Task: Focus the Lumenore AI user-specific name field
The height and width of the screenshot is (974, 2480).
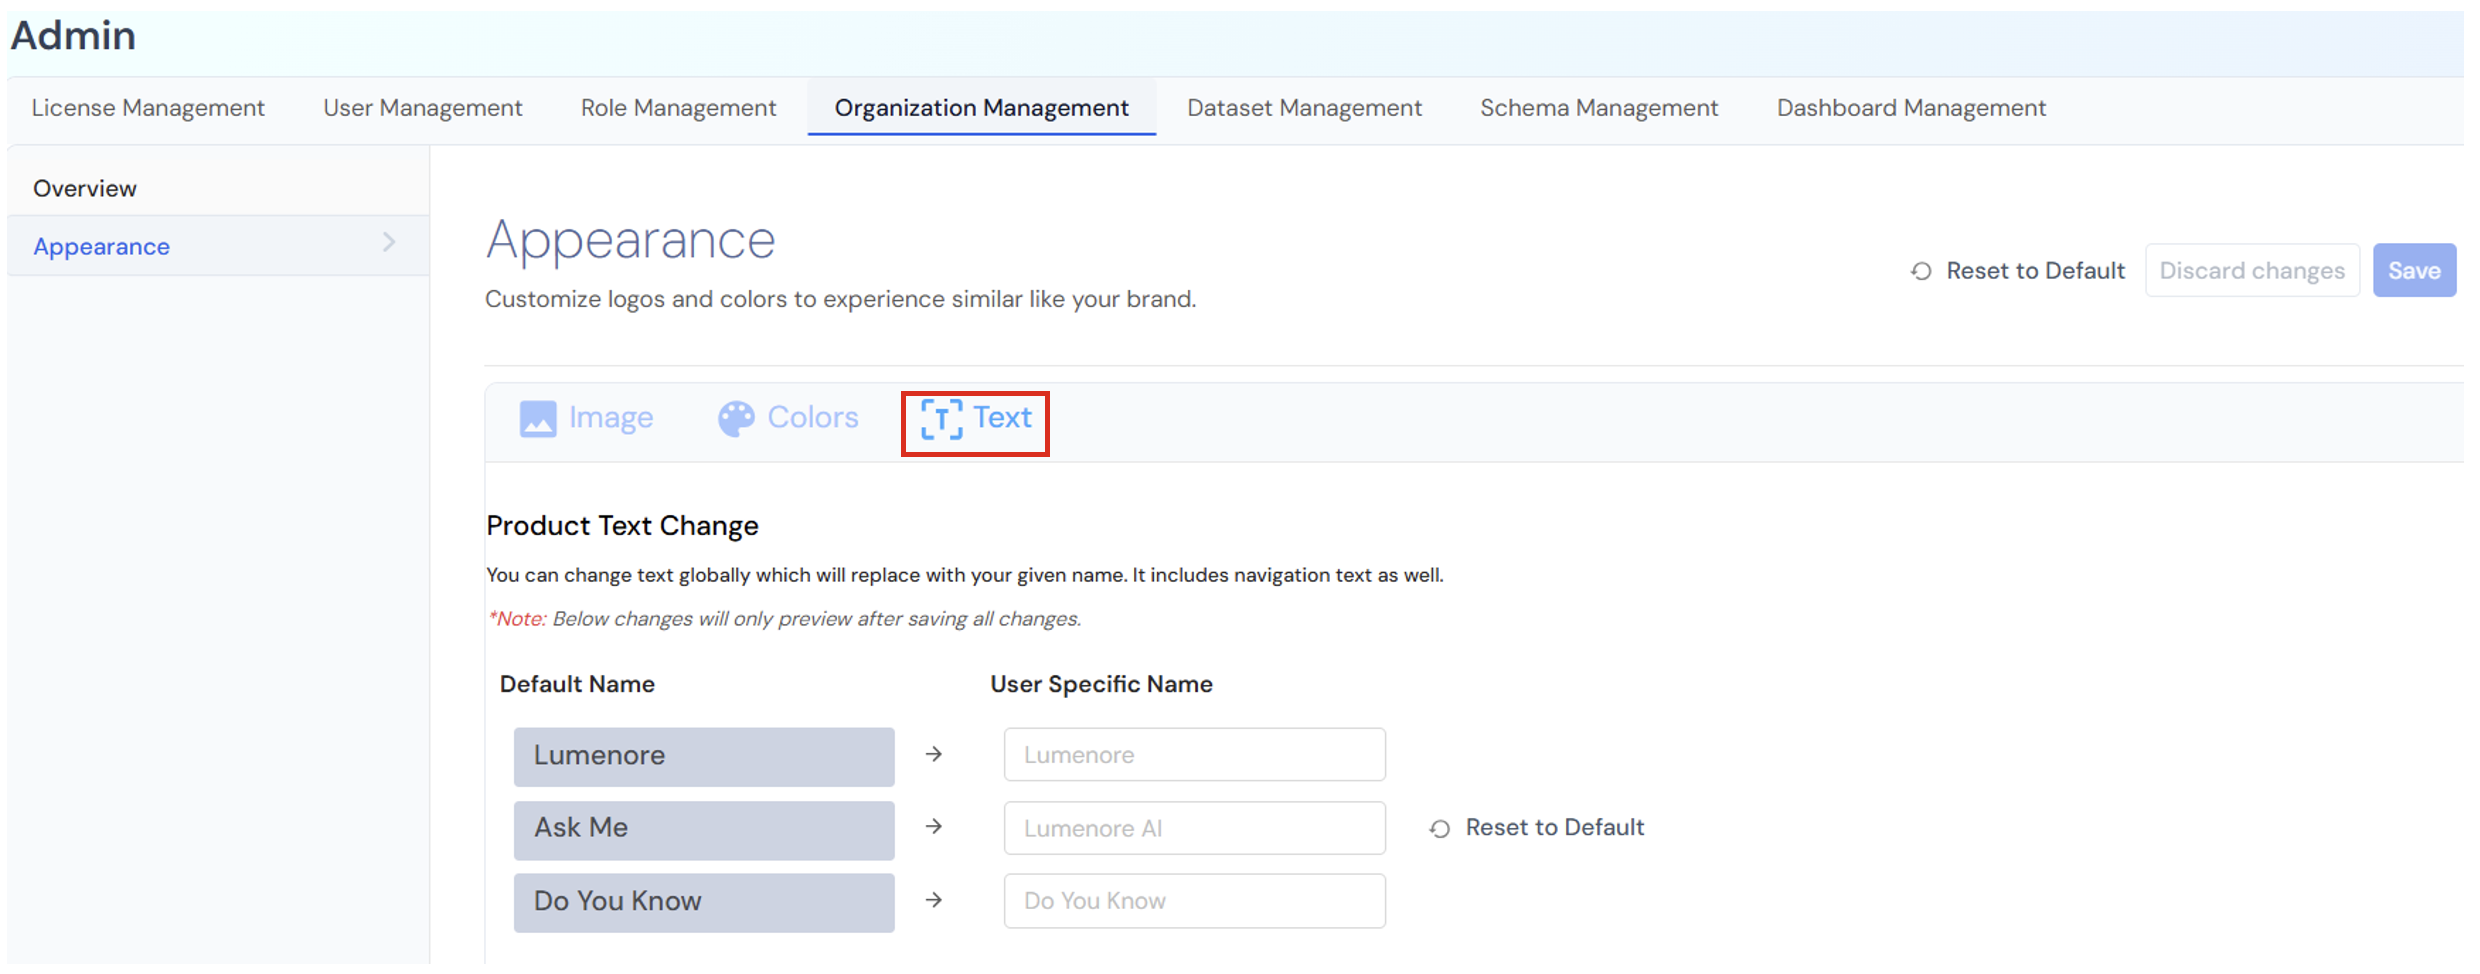Action: (x=1194, y=828)
